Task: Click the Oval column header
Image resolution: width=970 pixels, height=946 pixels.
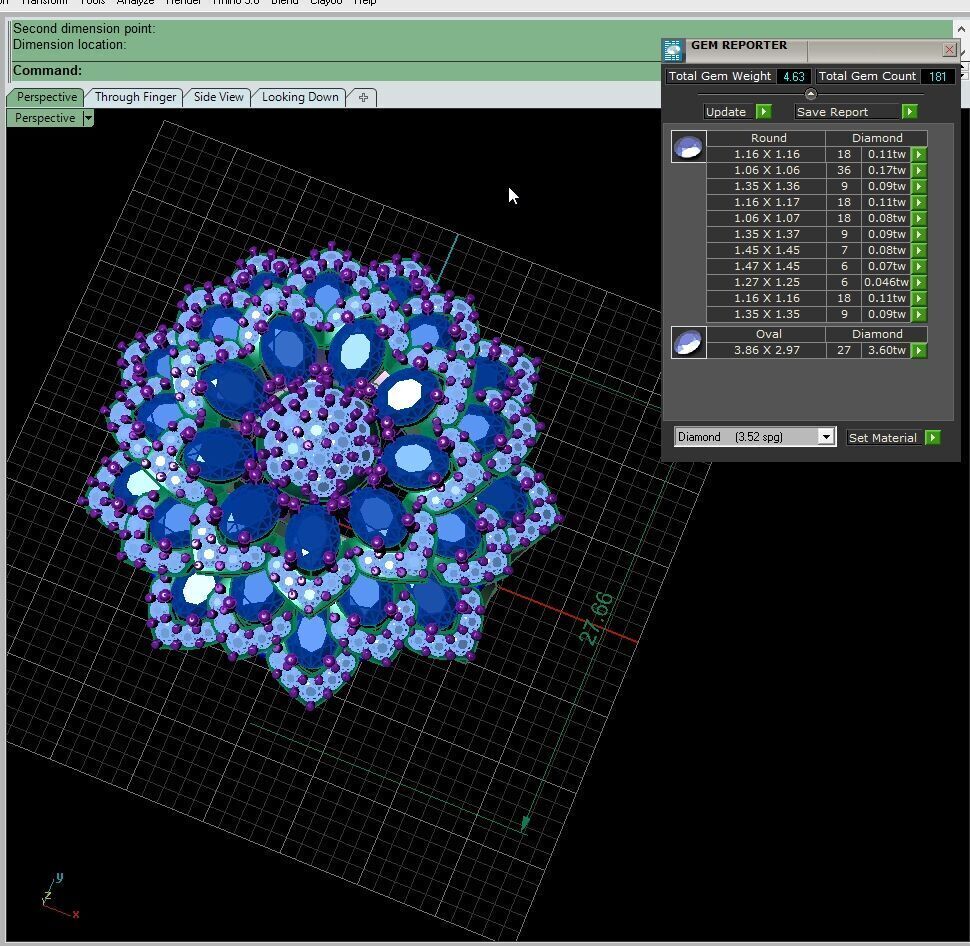Action: click(x=768, y=334)
